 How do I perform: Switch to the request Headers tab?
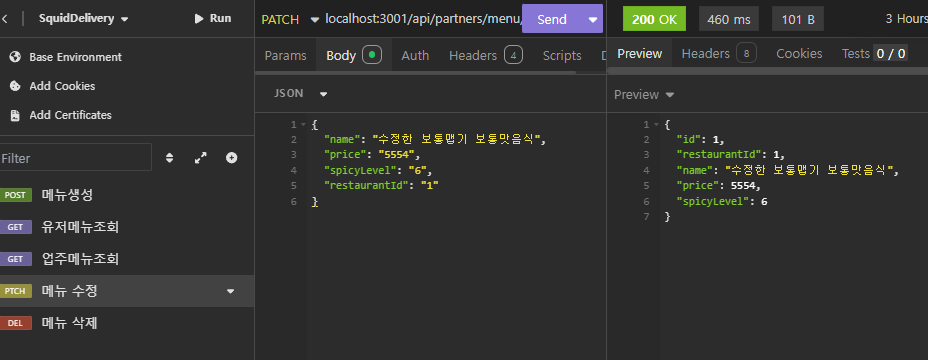point(485,56)
